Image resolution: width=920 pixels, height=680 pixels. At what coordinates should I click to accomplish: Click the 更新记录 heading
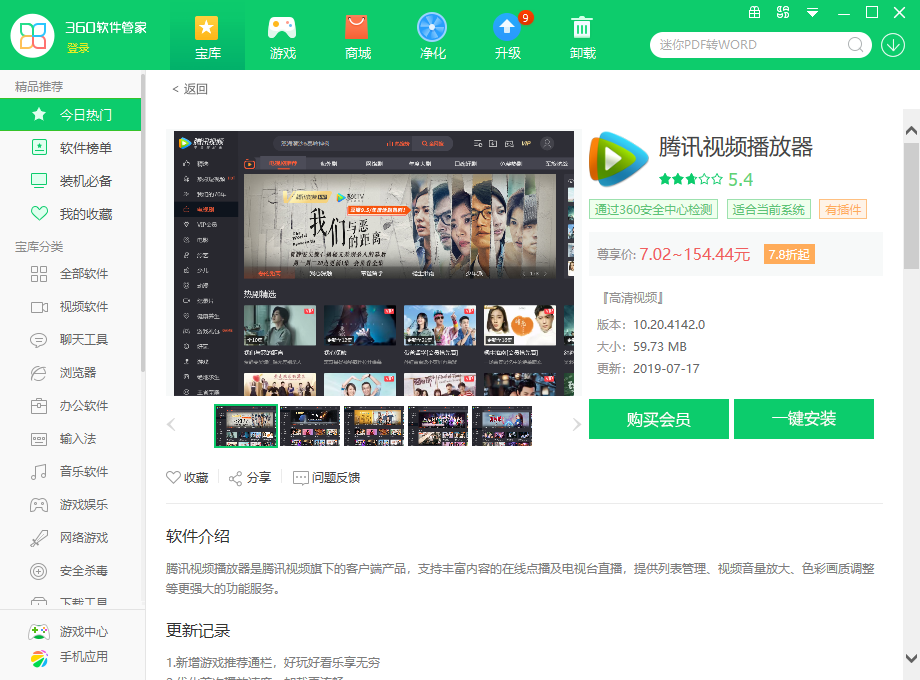click(198, 630)
